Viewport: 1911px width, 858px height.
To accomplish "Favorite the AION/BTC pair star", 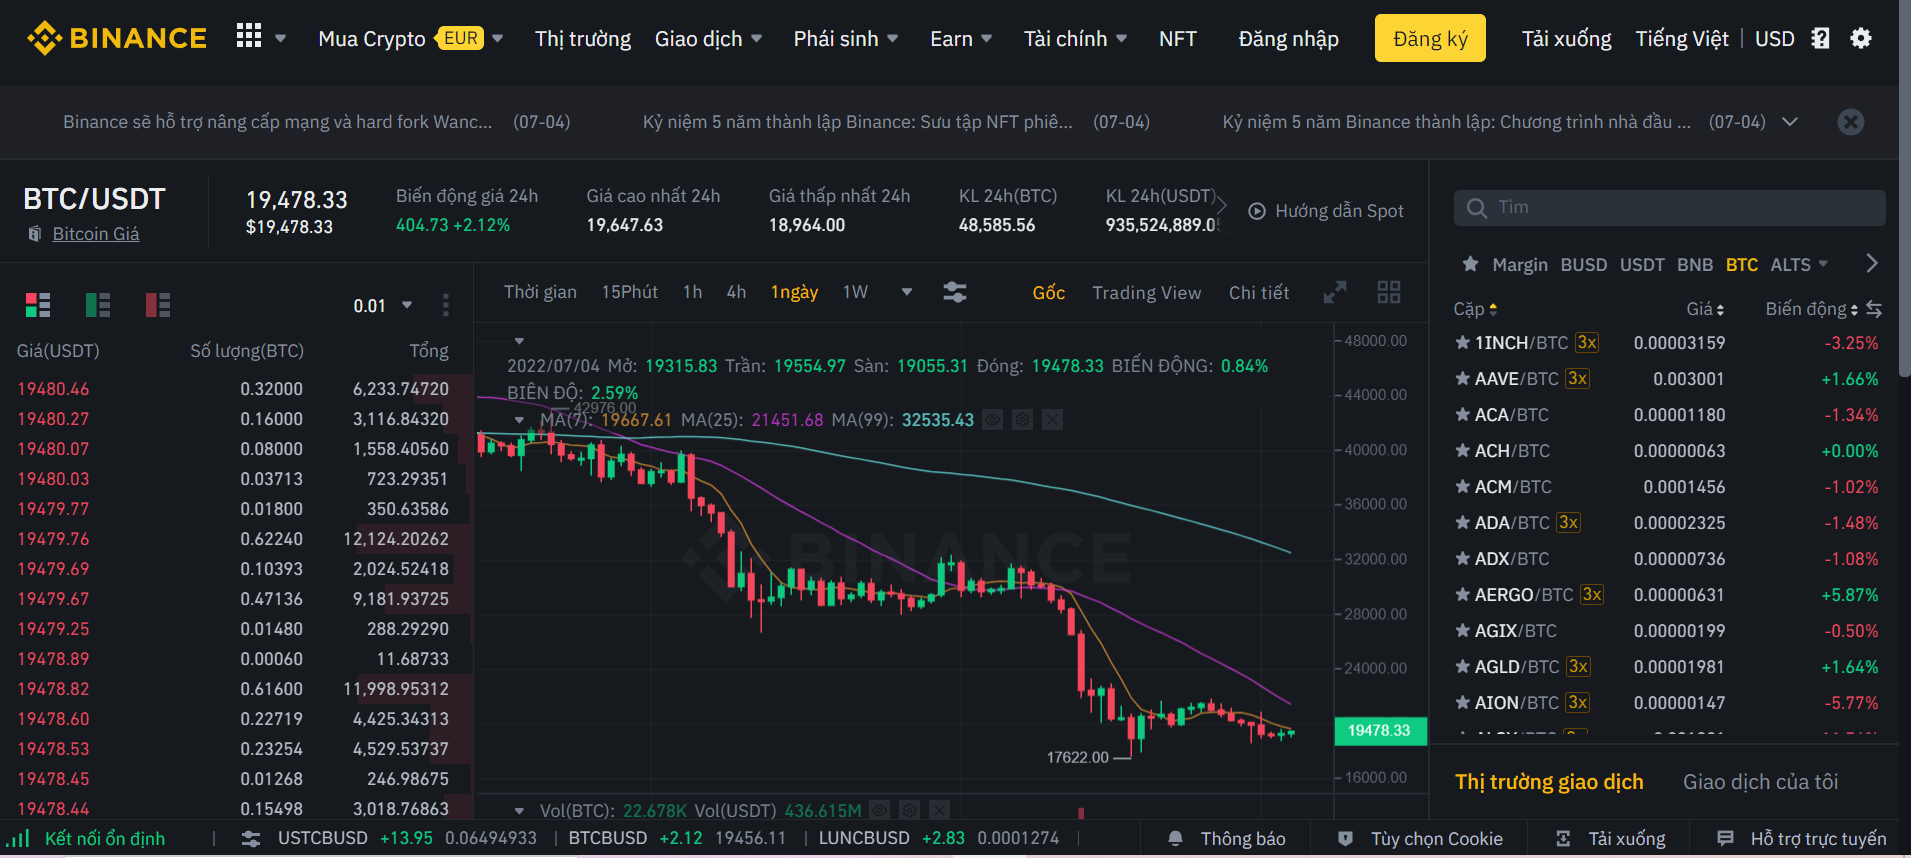I will 1463,703.
